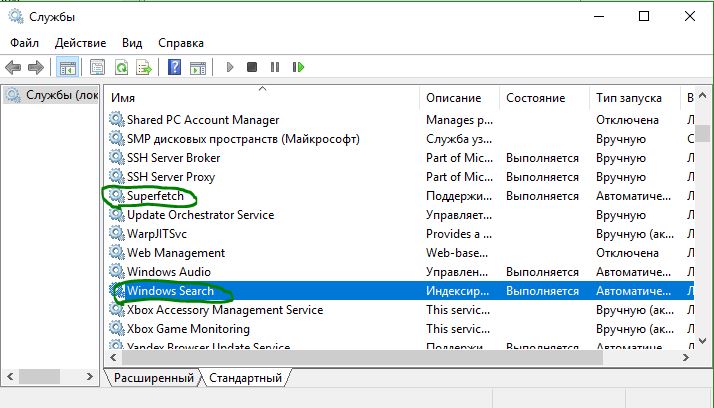Click the Forward arrow in toolbar

pyautogui.click(x=36, y=68)
